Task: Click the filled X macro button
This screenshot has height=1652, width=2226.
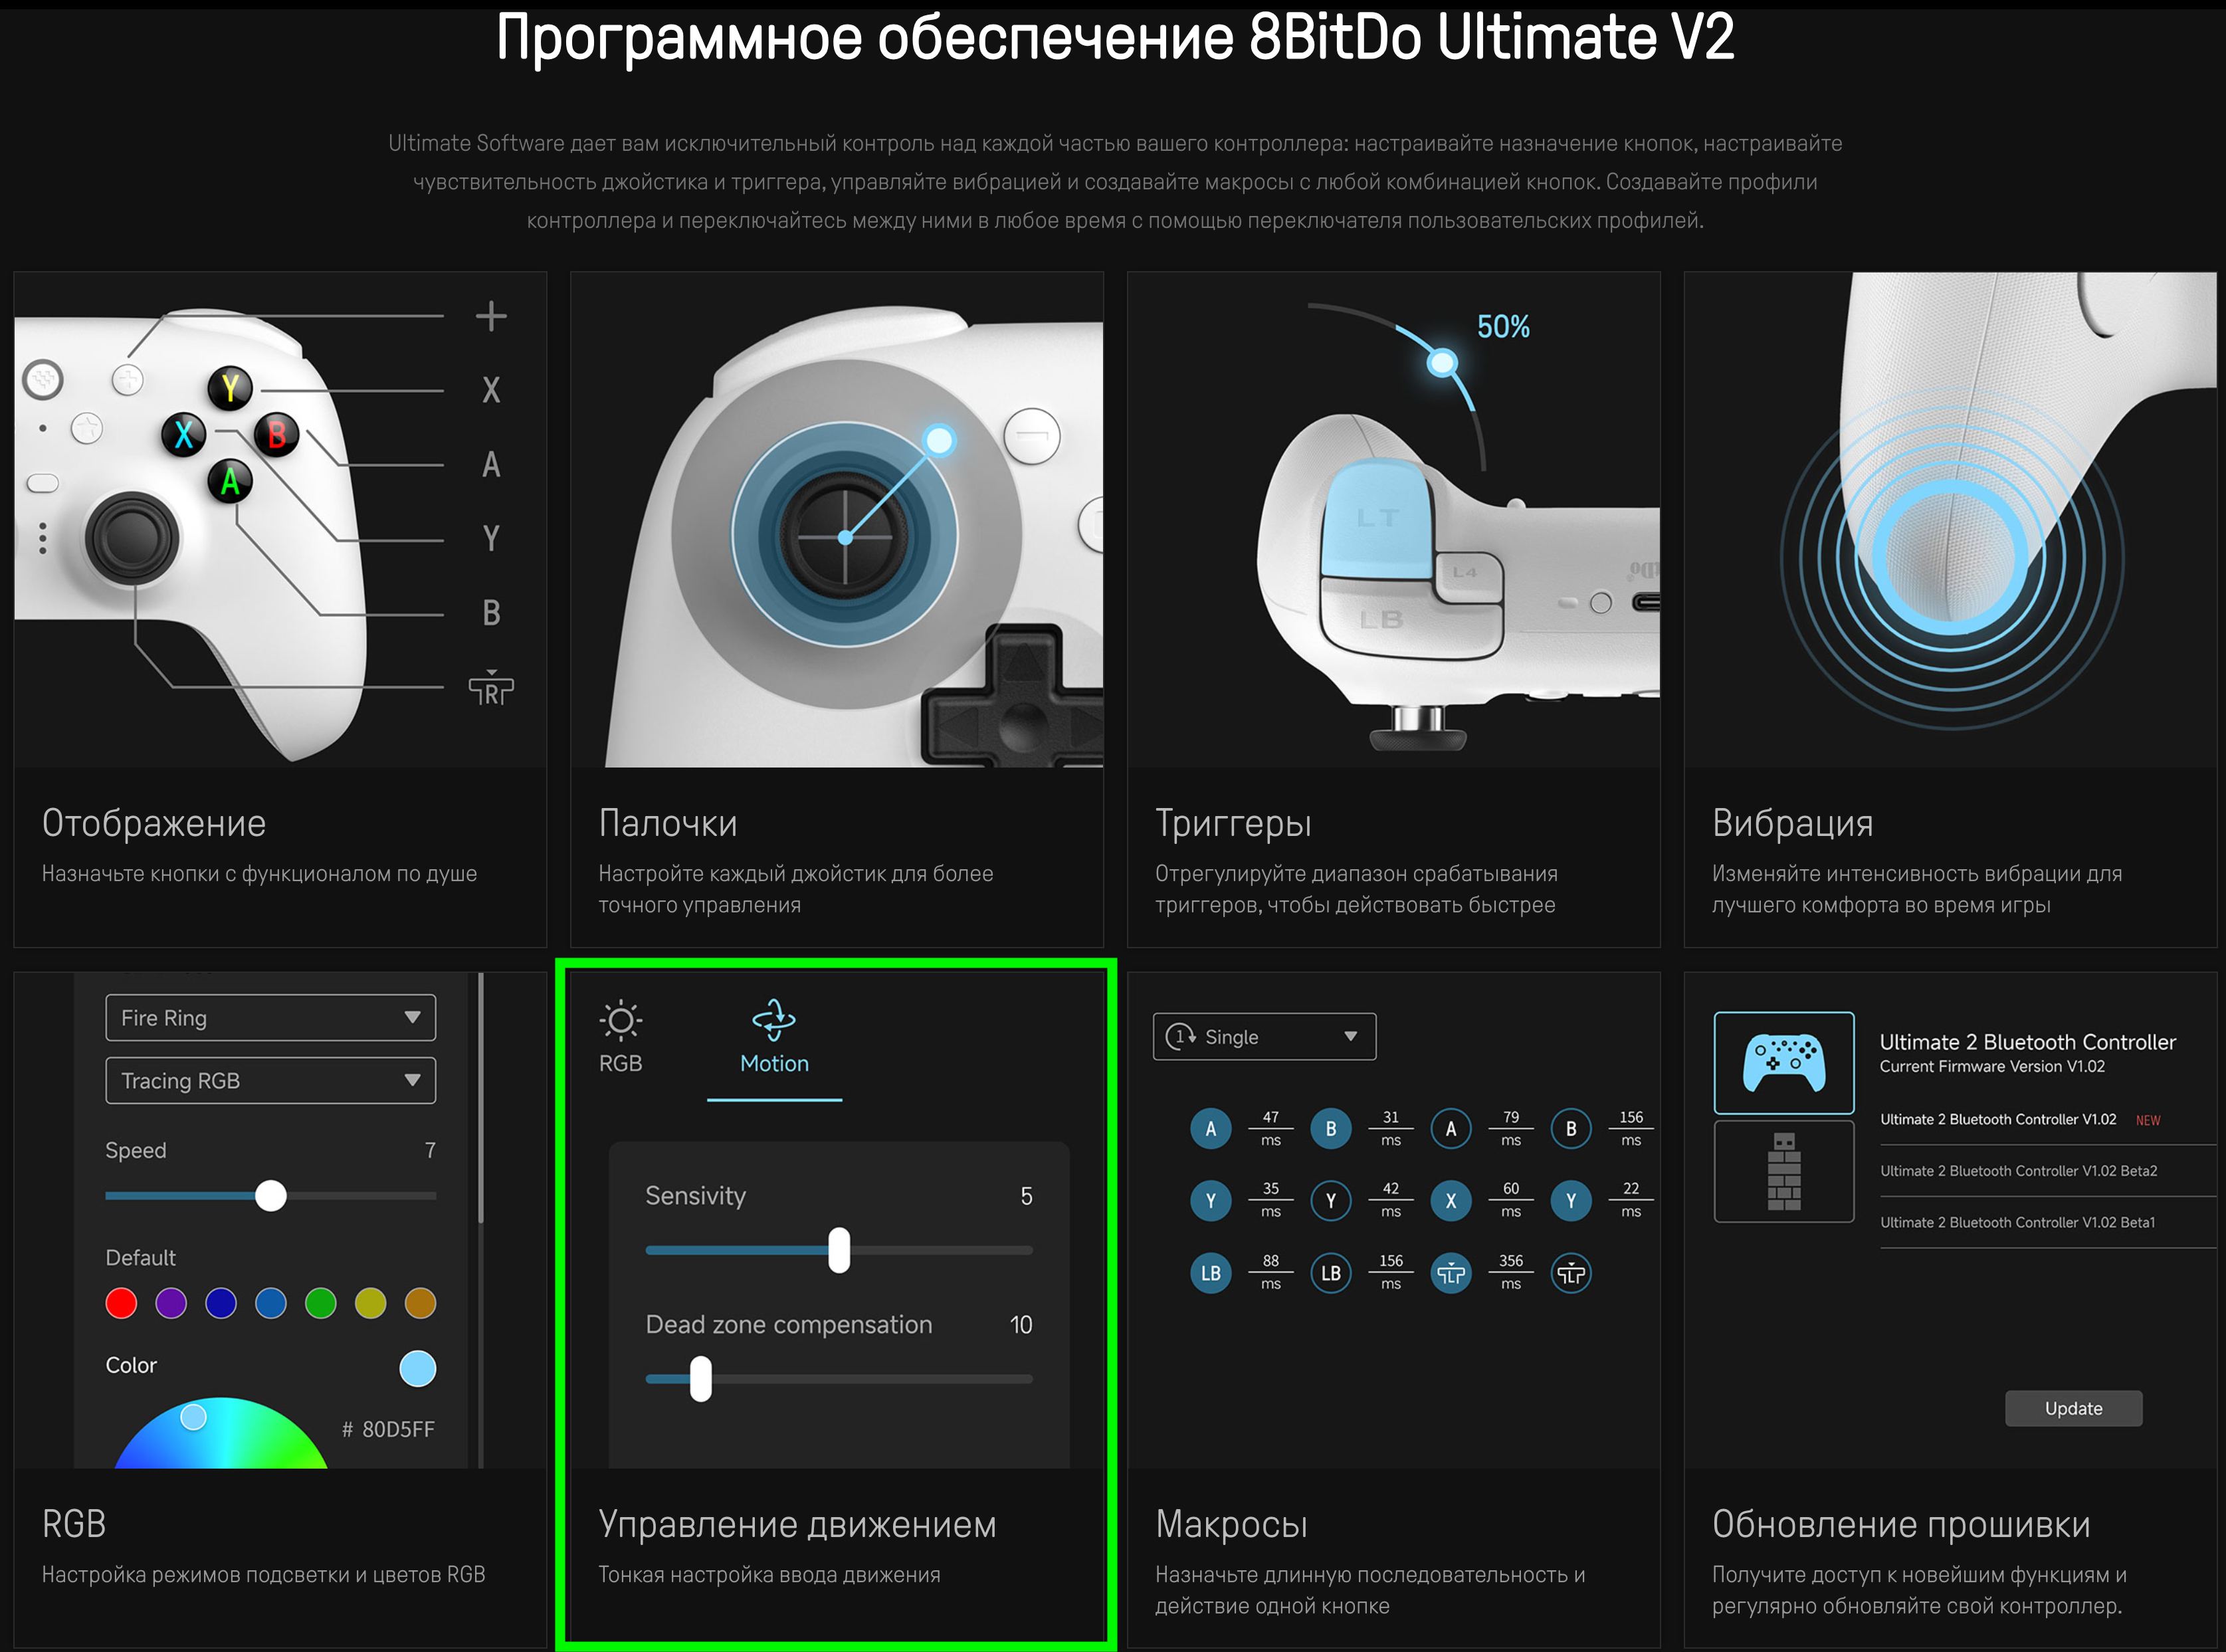Action: pyautogui.click(x=1450, y=1201)
